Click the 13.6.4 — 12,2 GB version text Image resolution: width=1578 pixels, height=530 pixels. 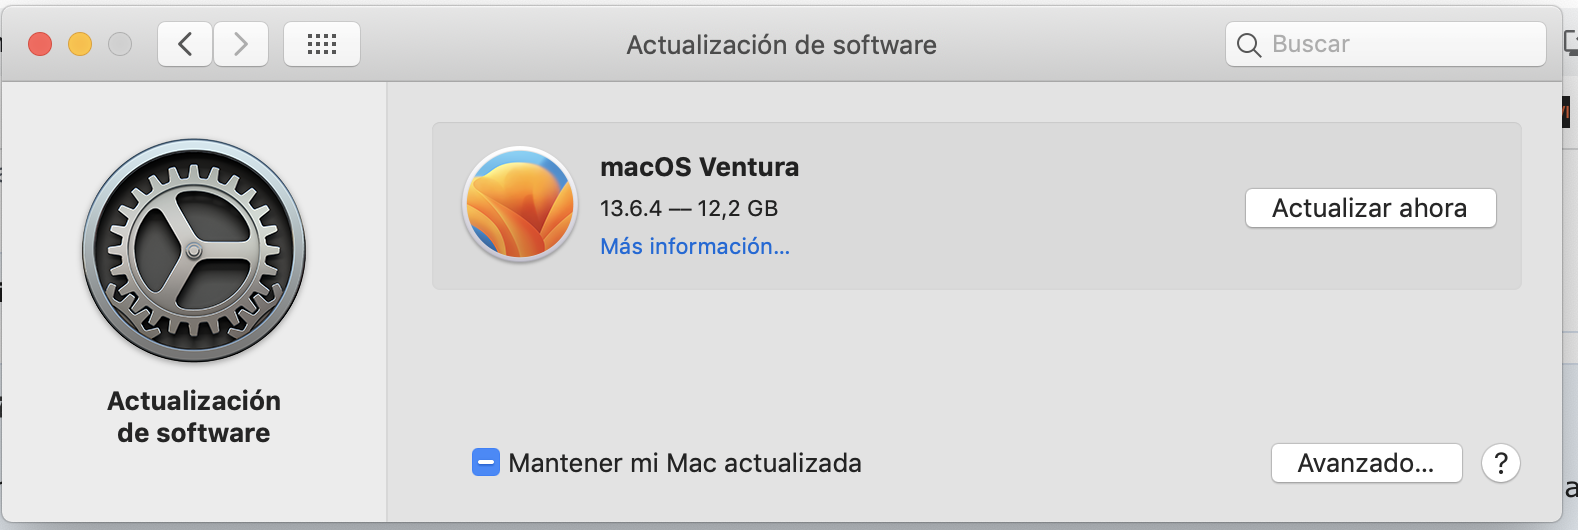click(x=689, y=208)
